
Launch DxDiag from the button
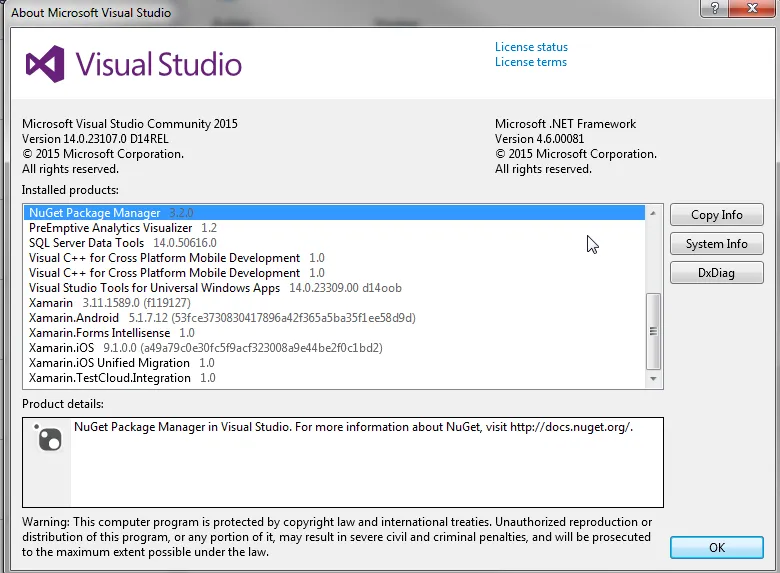click(x=716, y=273)
